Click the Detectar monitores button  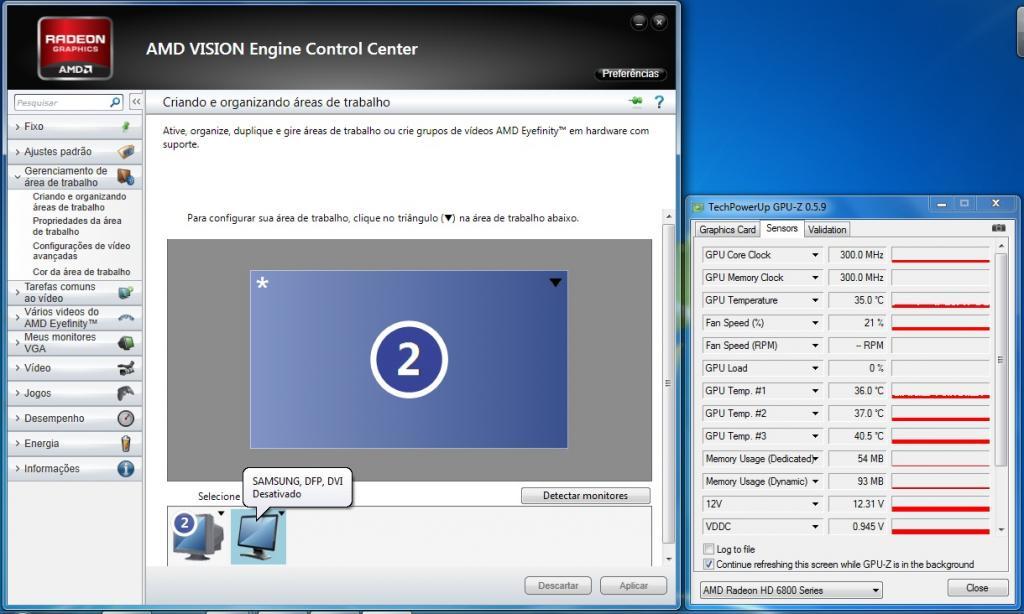(585, 496)
